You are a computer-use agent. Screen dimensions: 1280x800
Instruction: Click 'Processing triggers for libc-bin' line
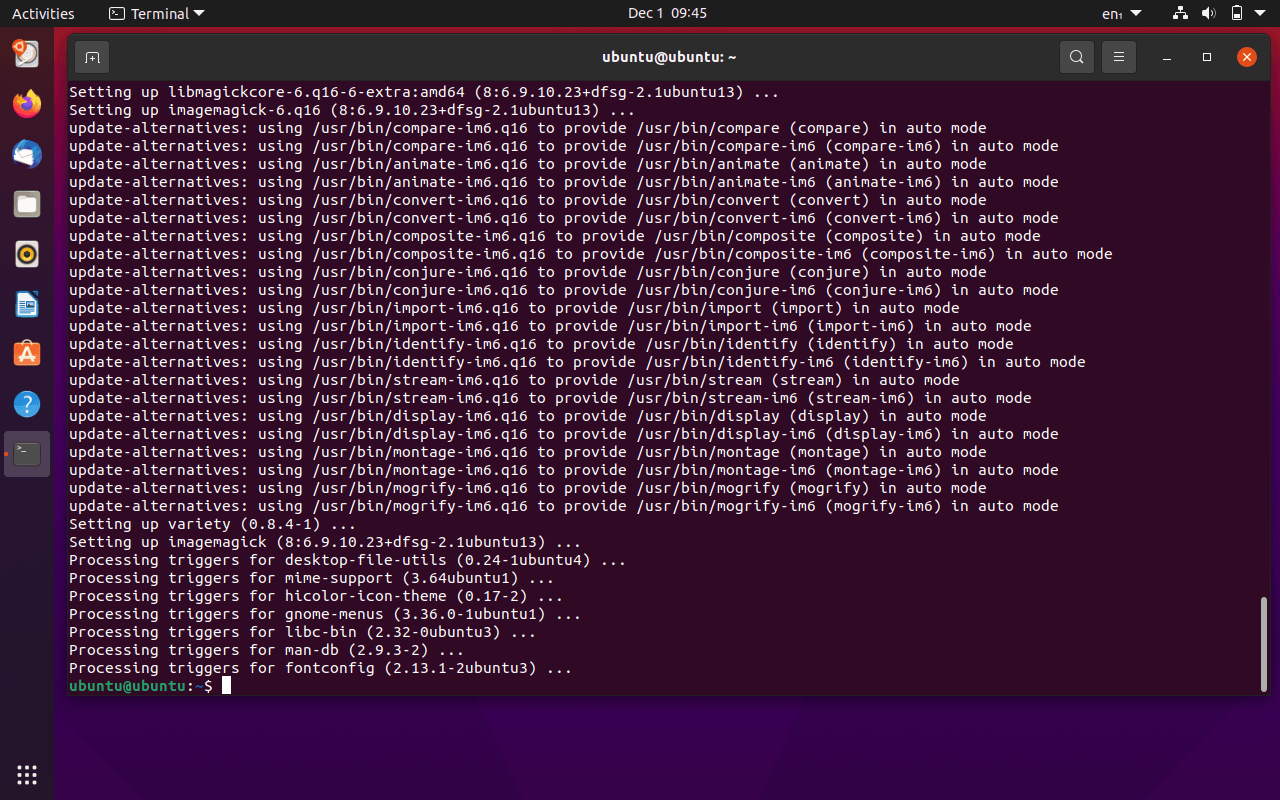click(x=303, y=632)
